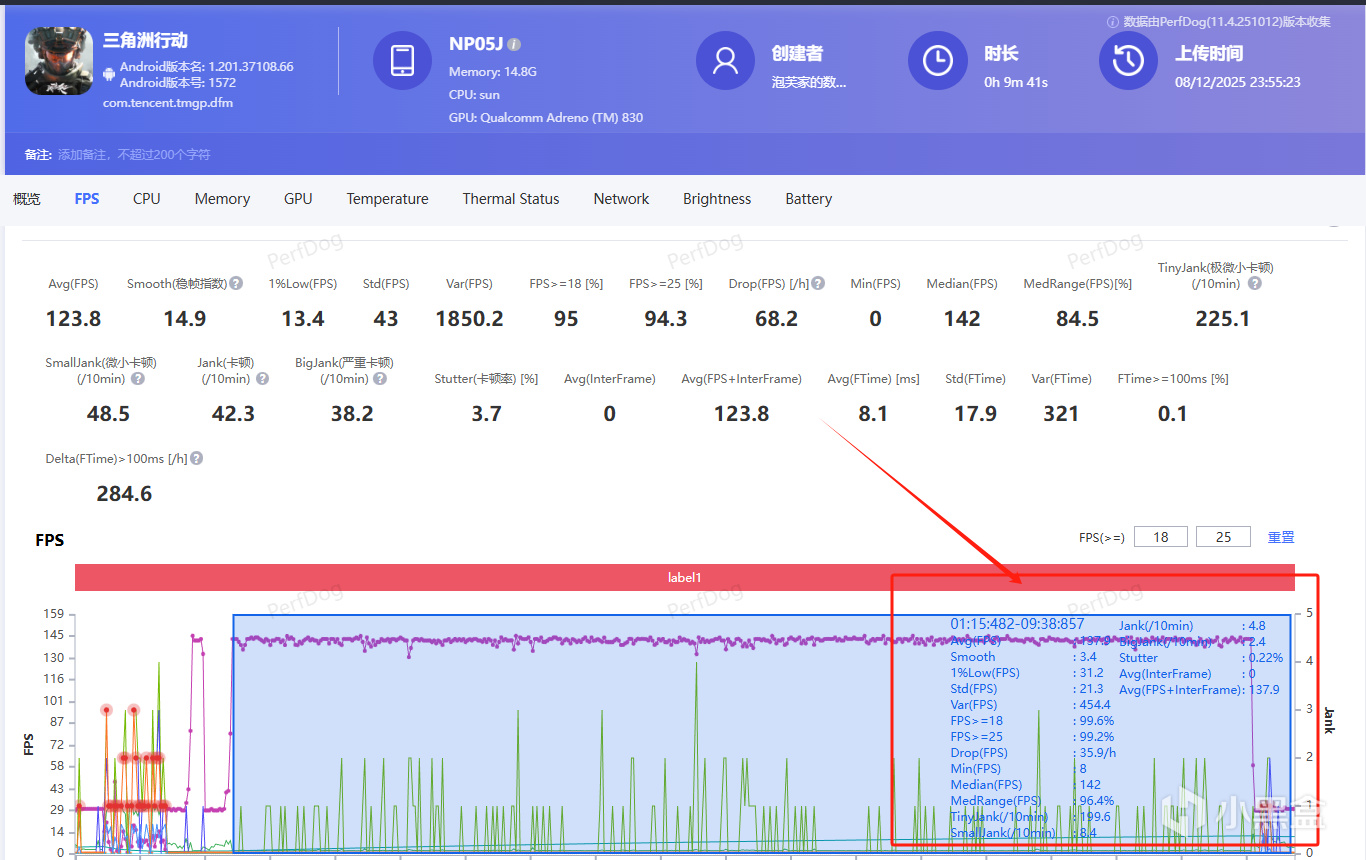
Task: Click the red label1 bar
Action: pyautogui.click(x=684, y=578)
